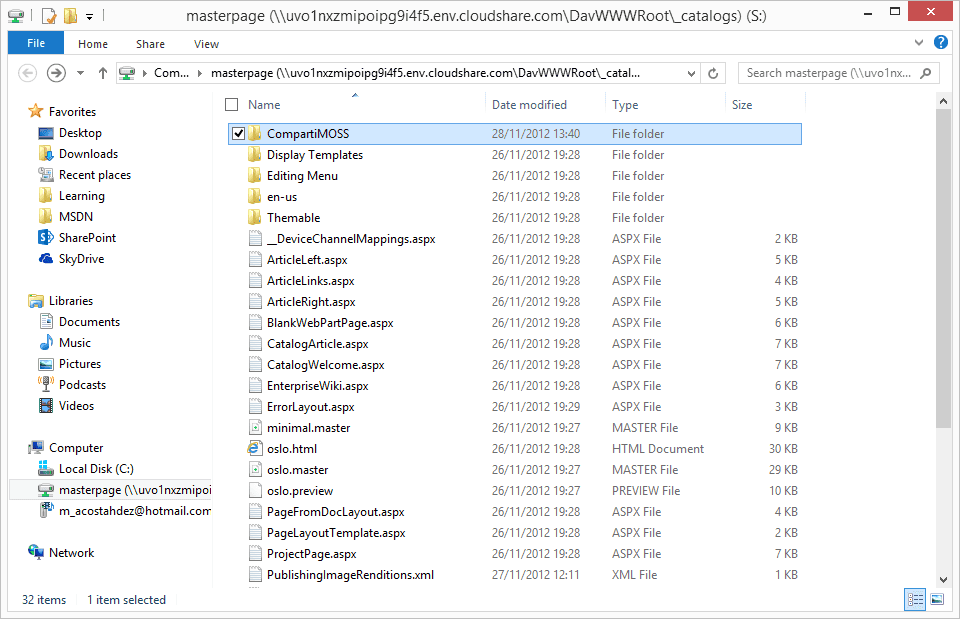Sort by the Date modified column header
960x619 pixels.
tap(530, 105)
